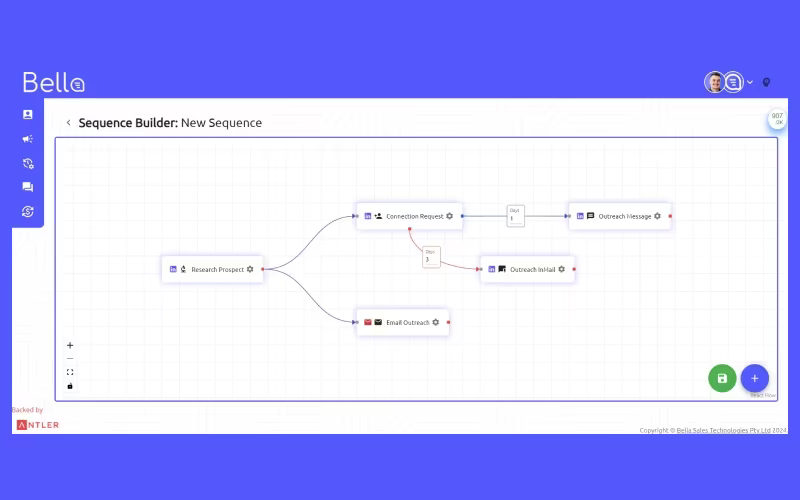Toggle the canvas interactivity lock
Image resolution: width=800 pixels, height=500 pixels.
[70, 386]
